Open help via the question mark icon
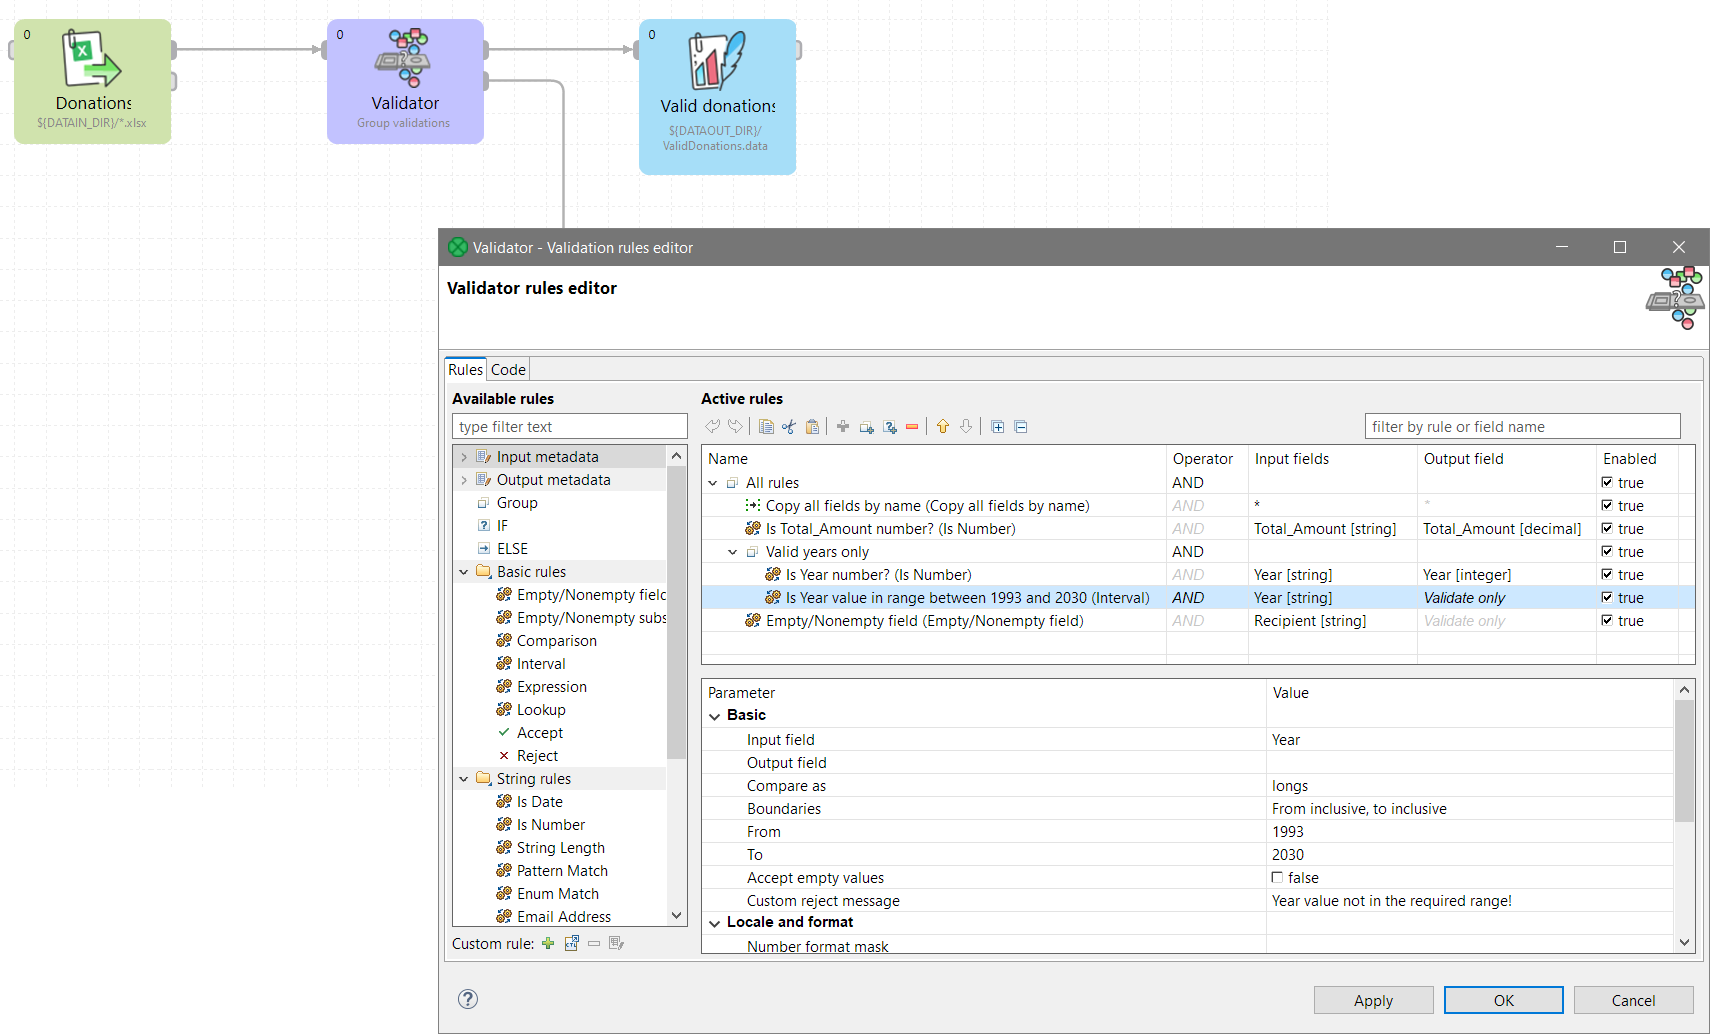Viewport: 1710px width, 1034px height. tap(467, 998)
